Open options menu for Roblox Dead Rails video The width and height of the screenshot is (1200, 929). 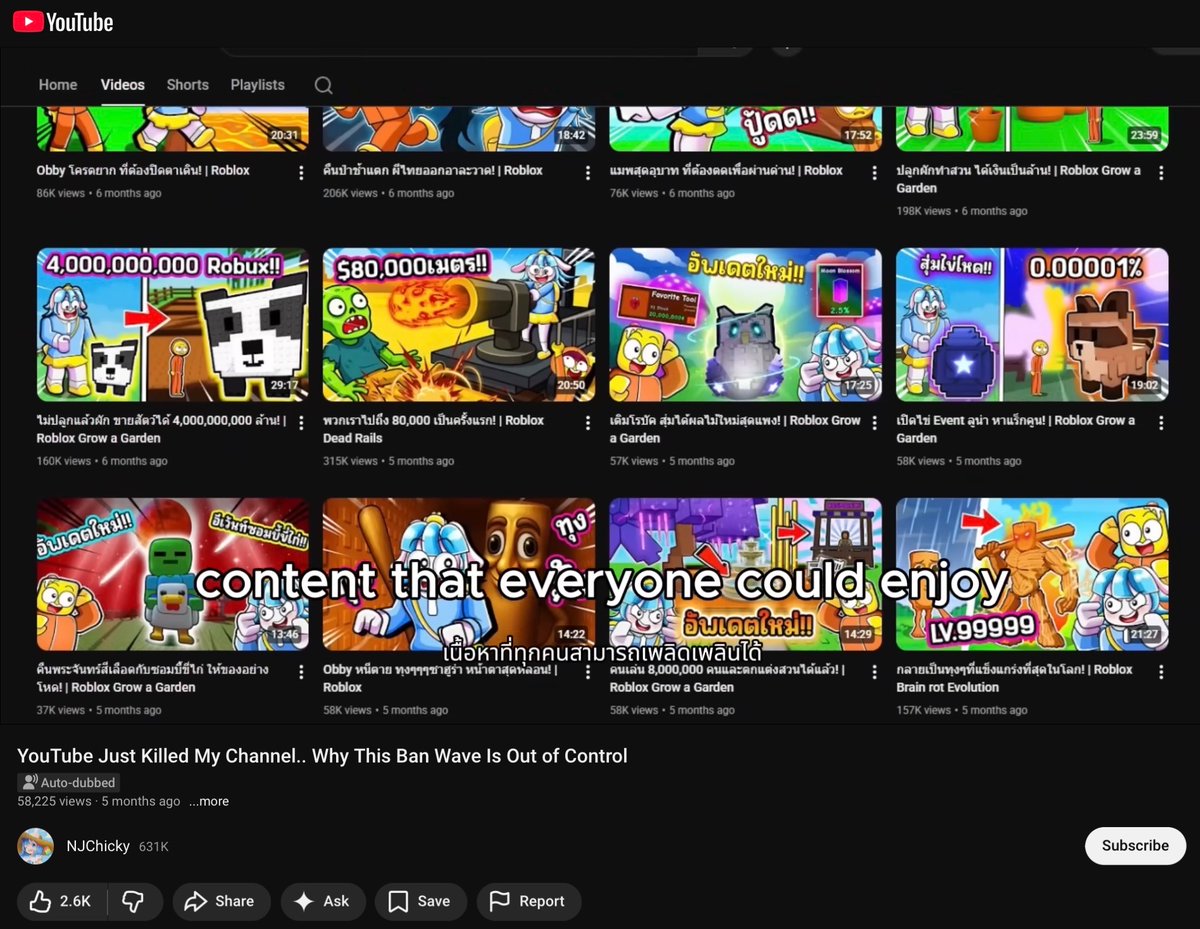click(x=588, y=423)
